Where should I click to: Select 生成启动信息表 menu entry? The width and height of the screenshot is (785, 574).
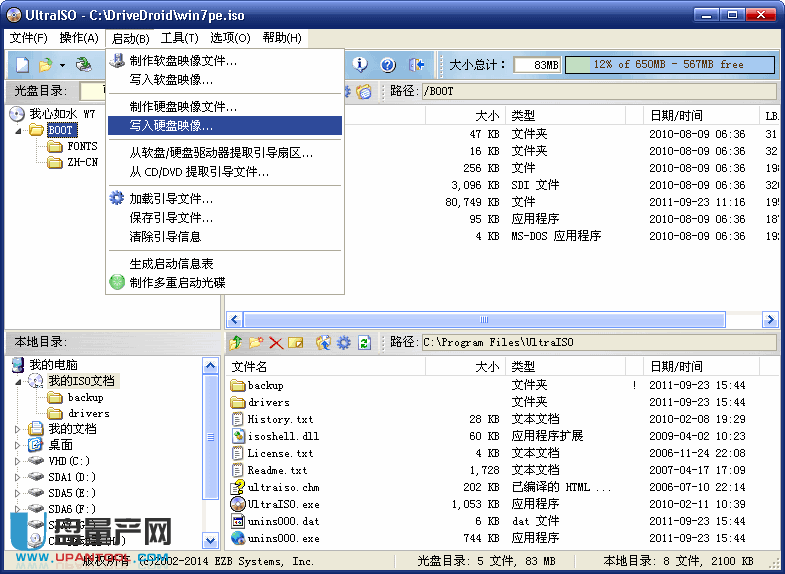point(225,264)
